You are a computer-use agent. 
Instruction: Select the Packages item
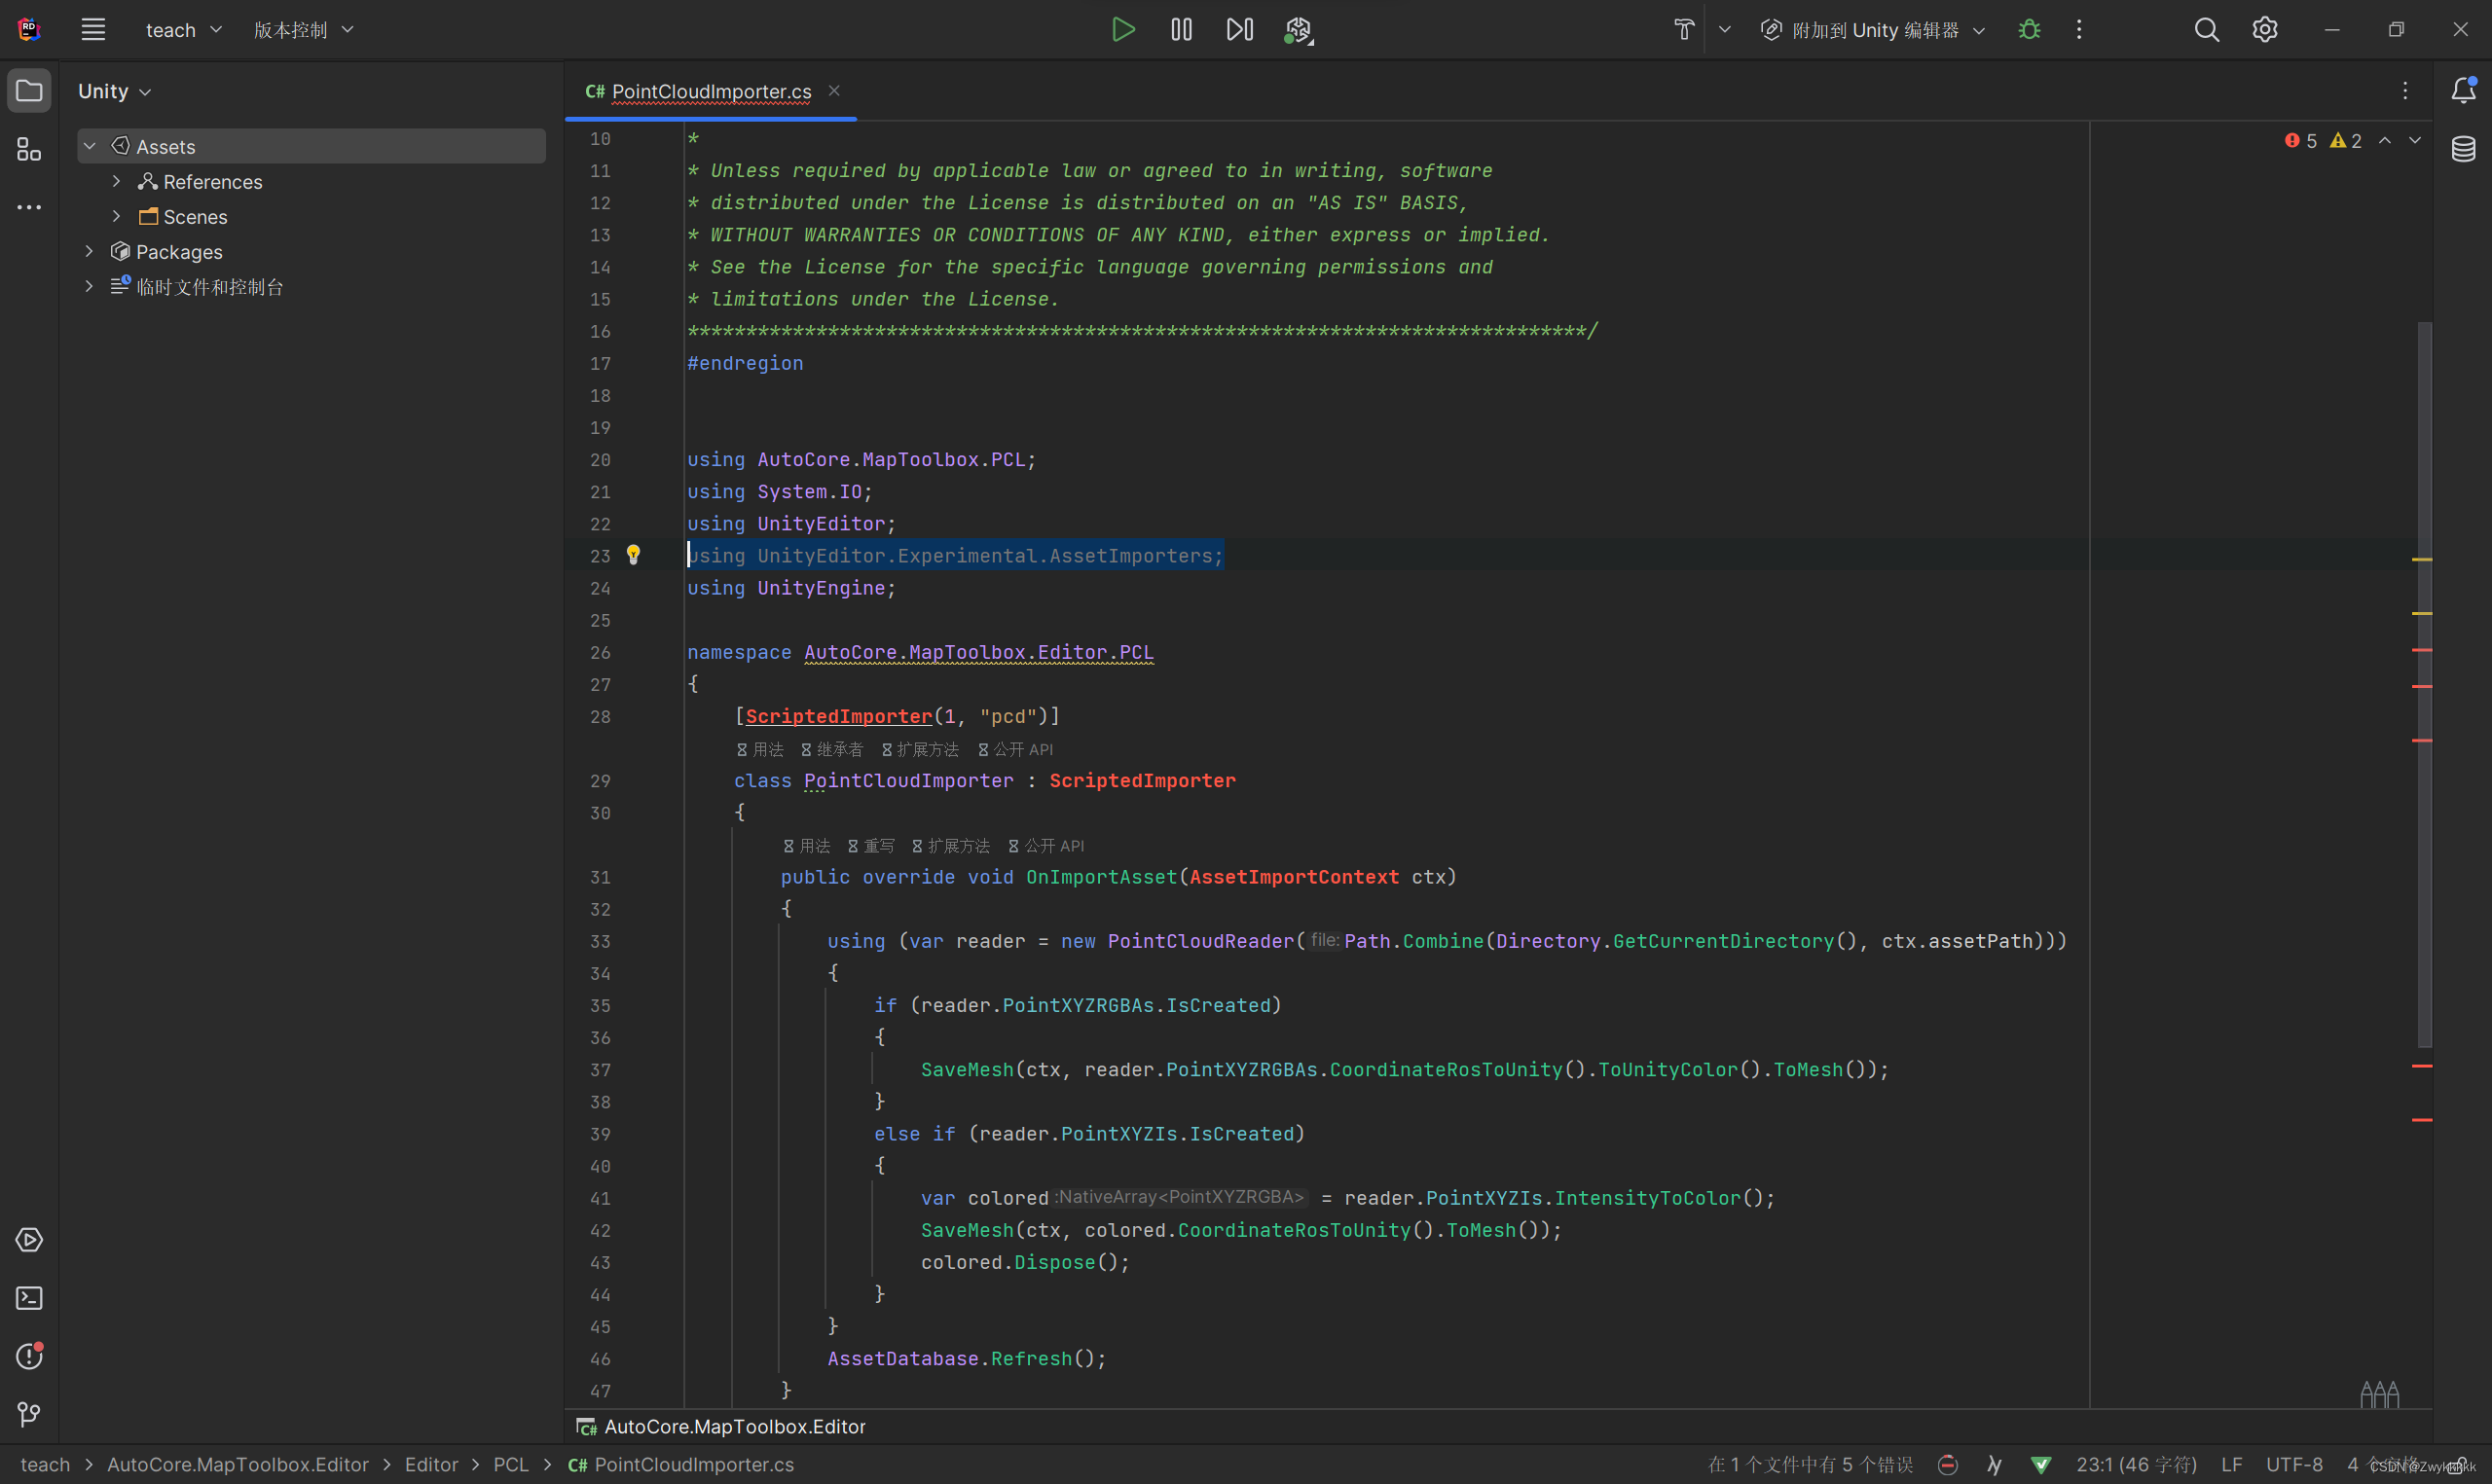[179, 252]
